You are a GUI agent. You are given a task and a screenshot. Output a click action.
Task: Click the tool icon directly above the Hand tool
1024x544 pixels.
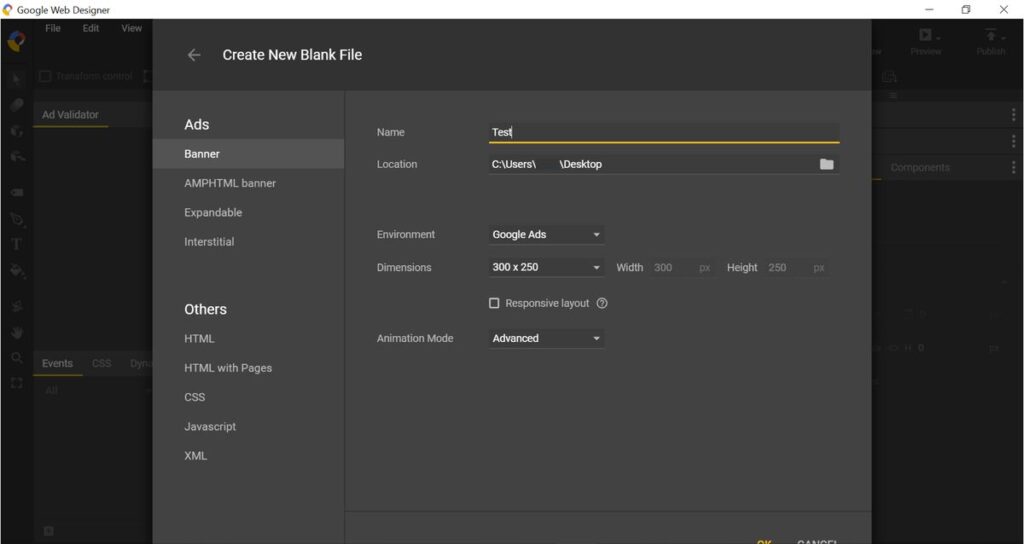pyautogui.click(x=17, y=306)
